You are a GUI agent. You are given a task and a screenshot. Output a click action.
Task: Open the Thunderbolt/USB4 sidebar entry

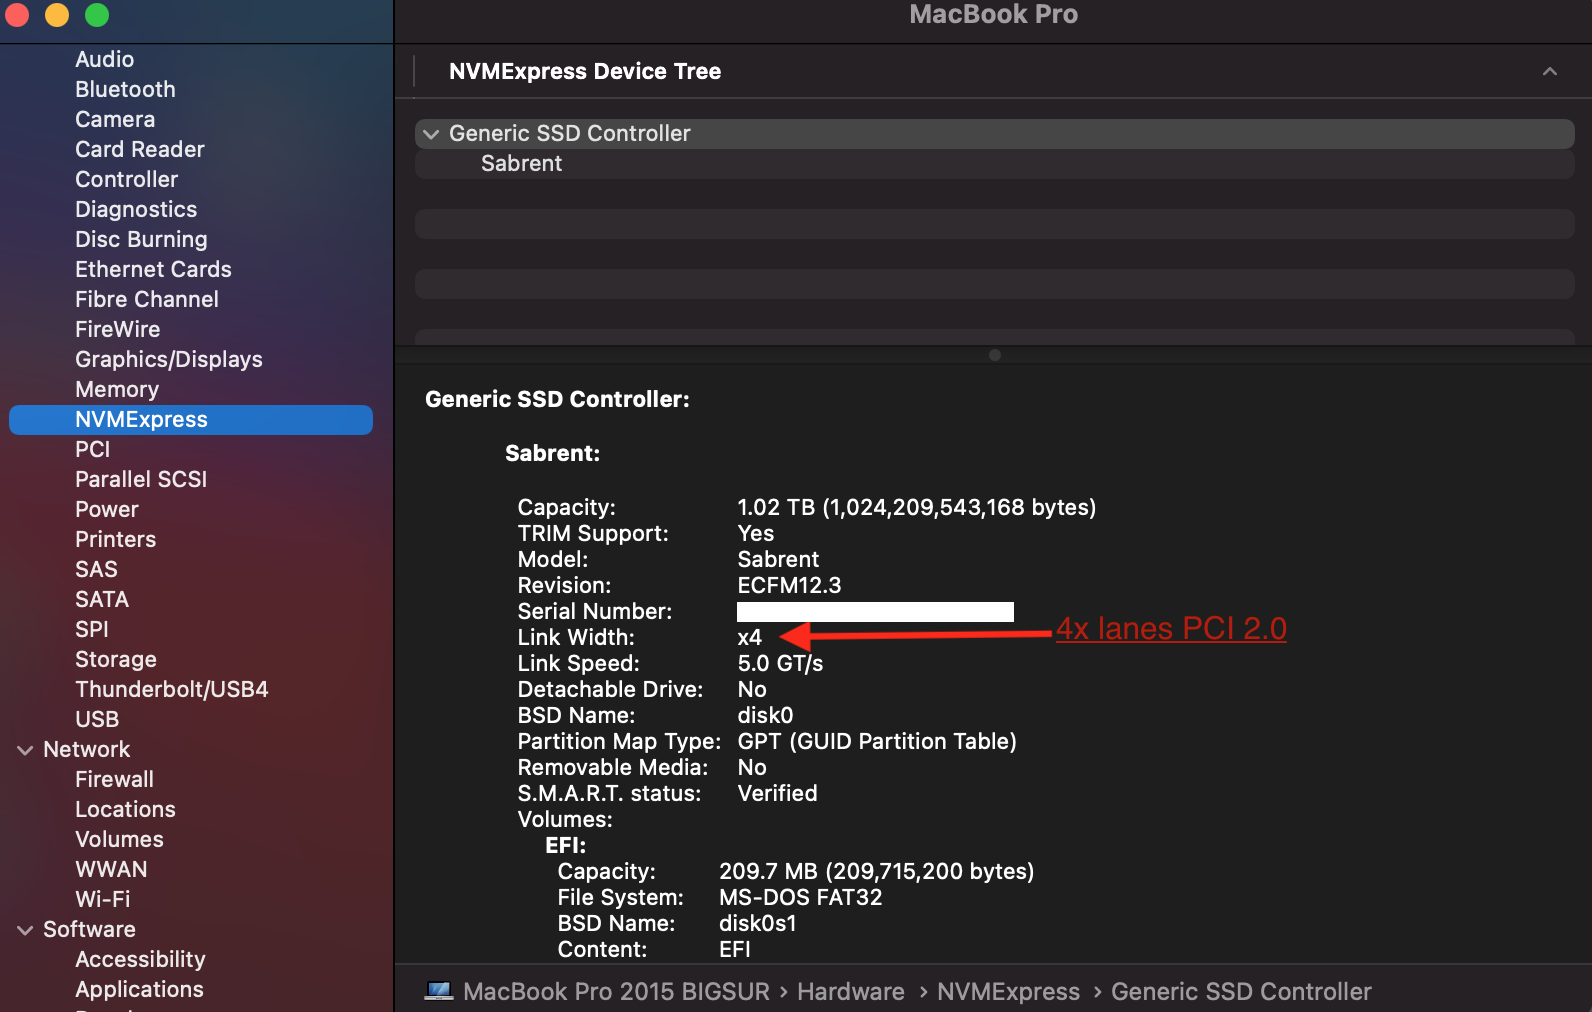[x=171, y=690]
